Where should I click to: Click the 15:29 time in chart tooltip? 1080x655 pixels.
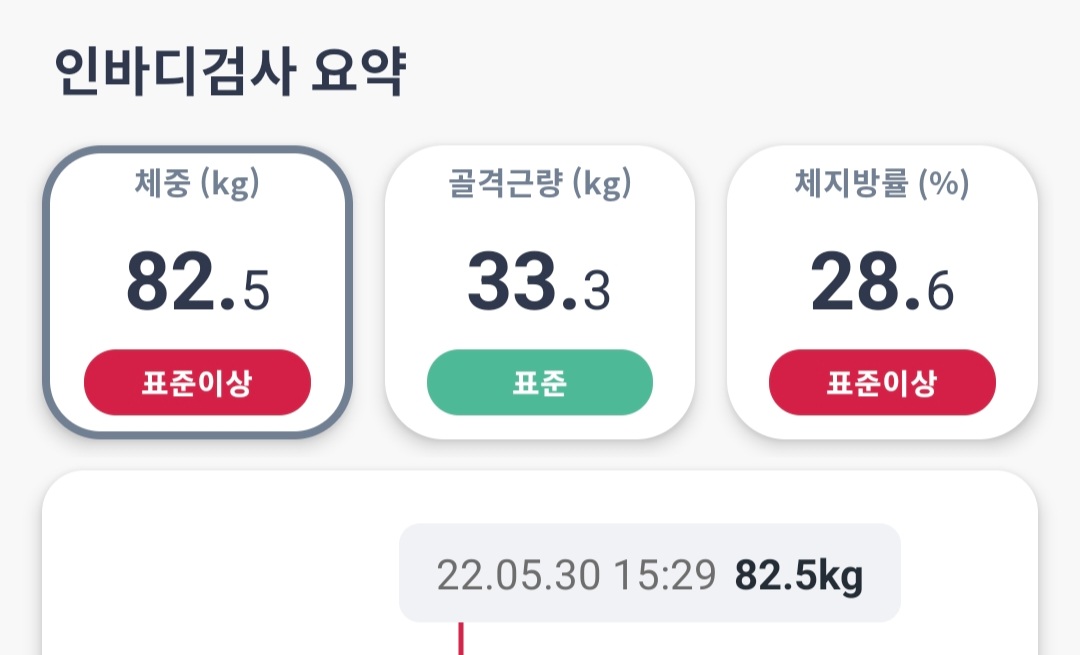tap(665, 576)
